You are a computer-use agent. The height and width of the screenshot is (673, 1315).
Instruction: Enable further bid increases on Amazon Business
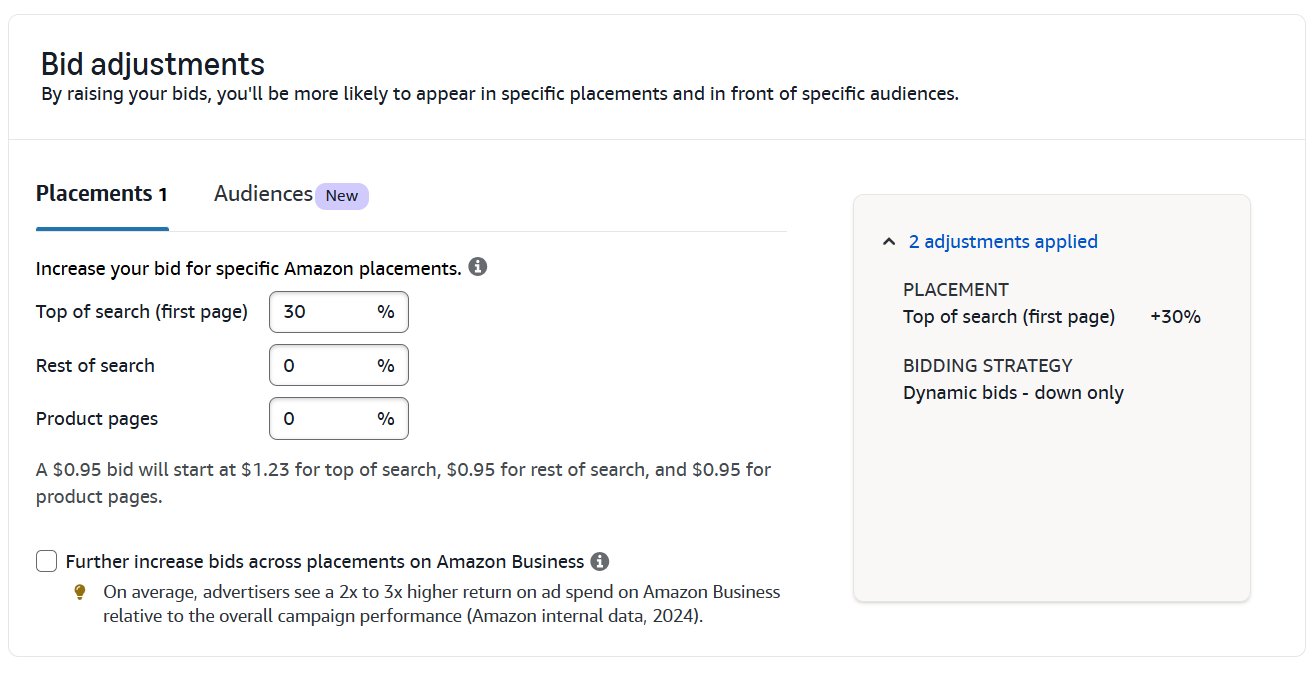[46, 561]
